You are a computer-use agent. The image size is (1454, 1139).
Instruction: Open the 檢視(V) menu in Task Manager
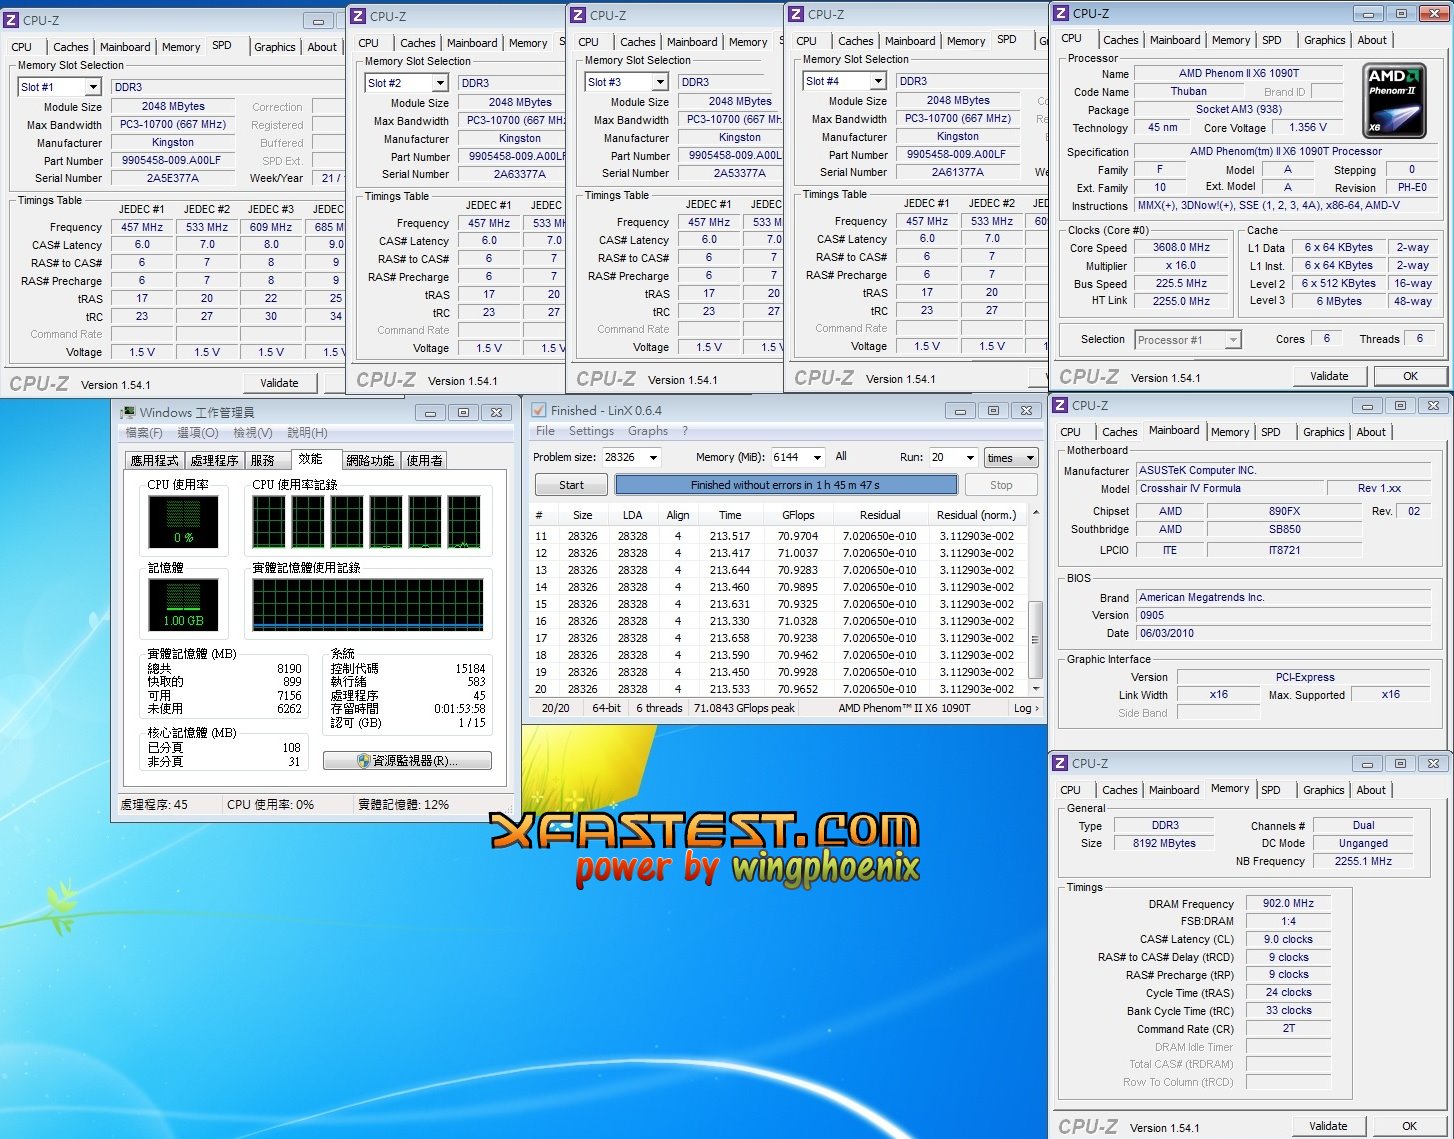pyautogui.click(x=252, y=433)
